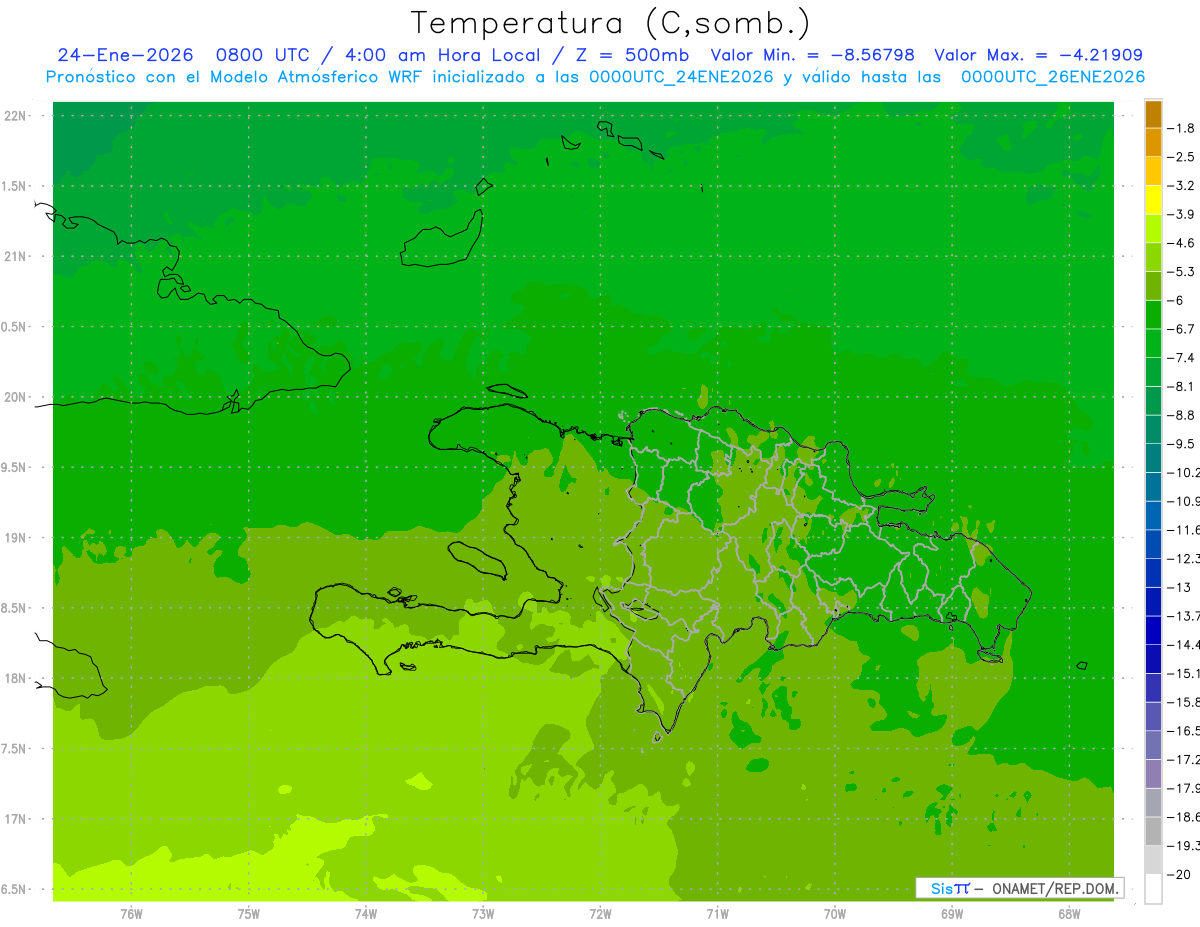Pick the orange swatch between -1.8 and -2.5
Viewport: 1200px width, 927px height.
(x=1153, y=143)
